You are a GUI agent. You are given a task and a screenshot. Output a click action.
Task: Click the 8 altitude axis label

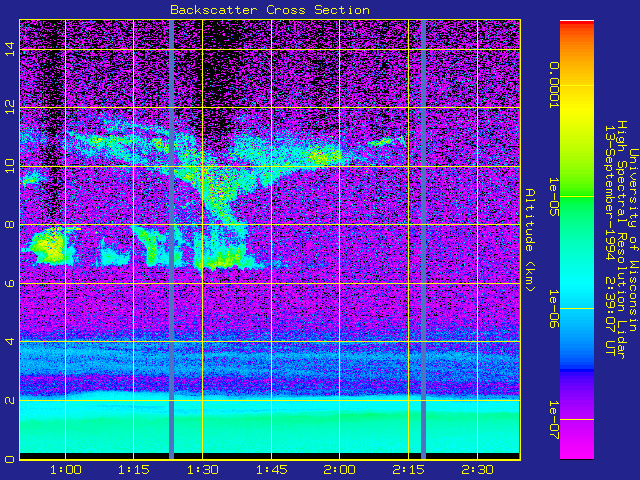pos(10,224)
